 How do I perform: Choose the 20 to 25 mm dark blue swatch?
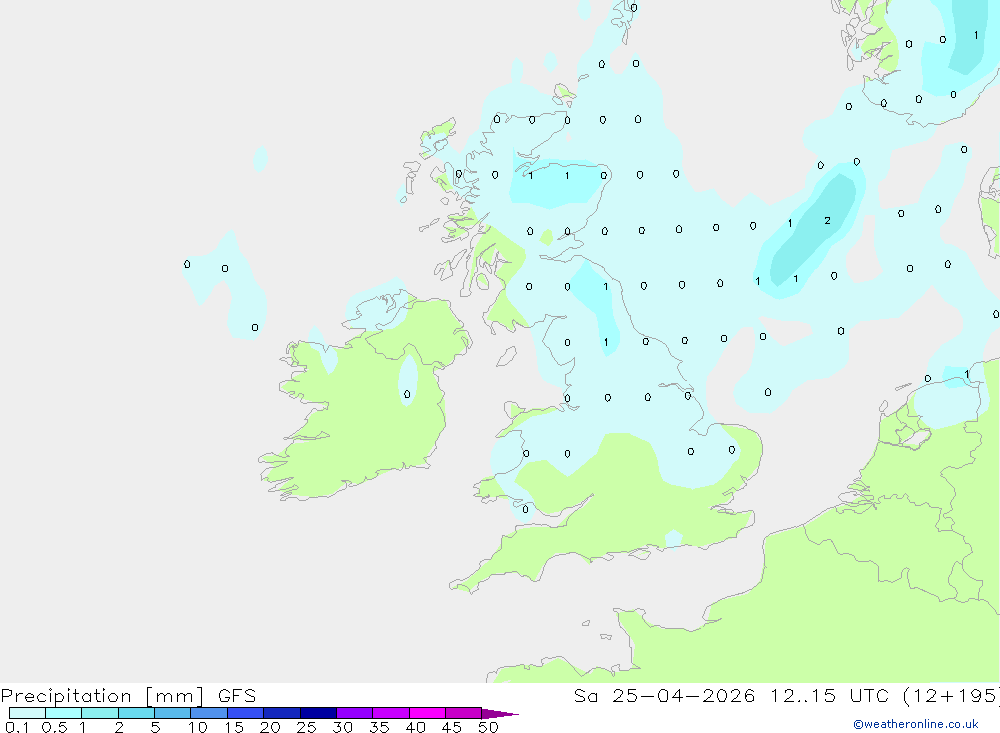[282, 713]
